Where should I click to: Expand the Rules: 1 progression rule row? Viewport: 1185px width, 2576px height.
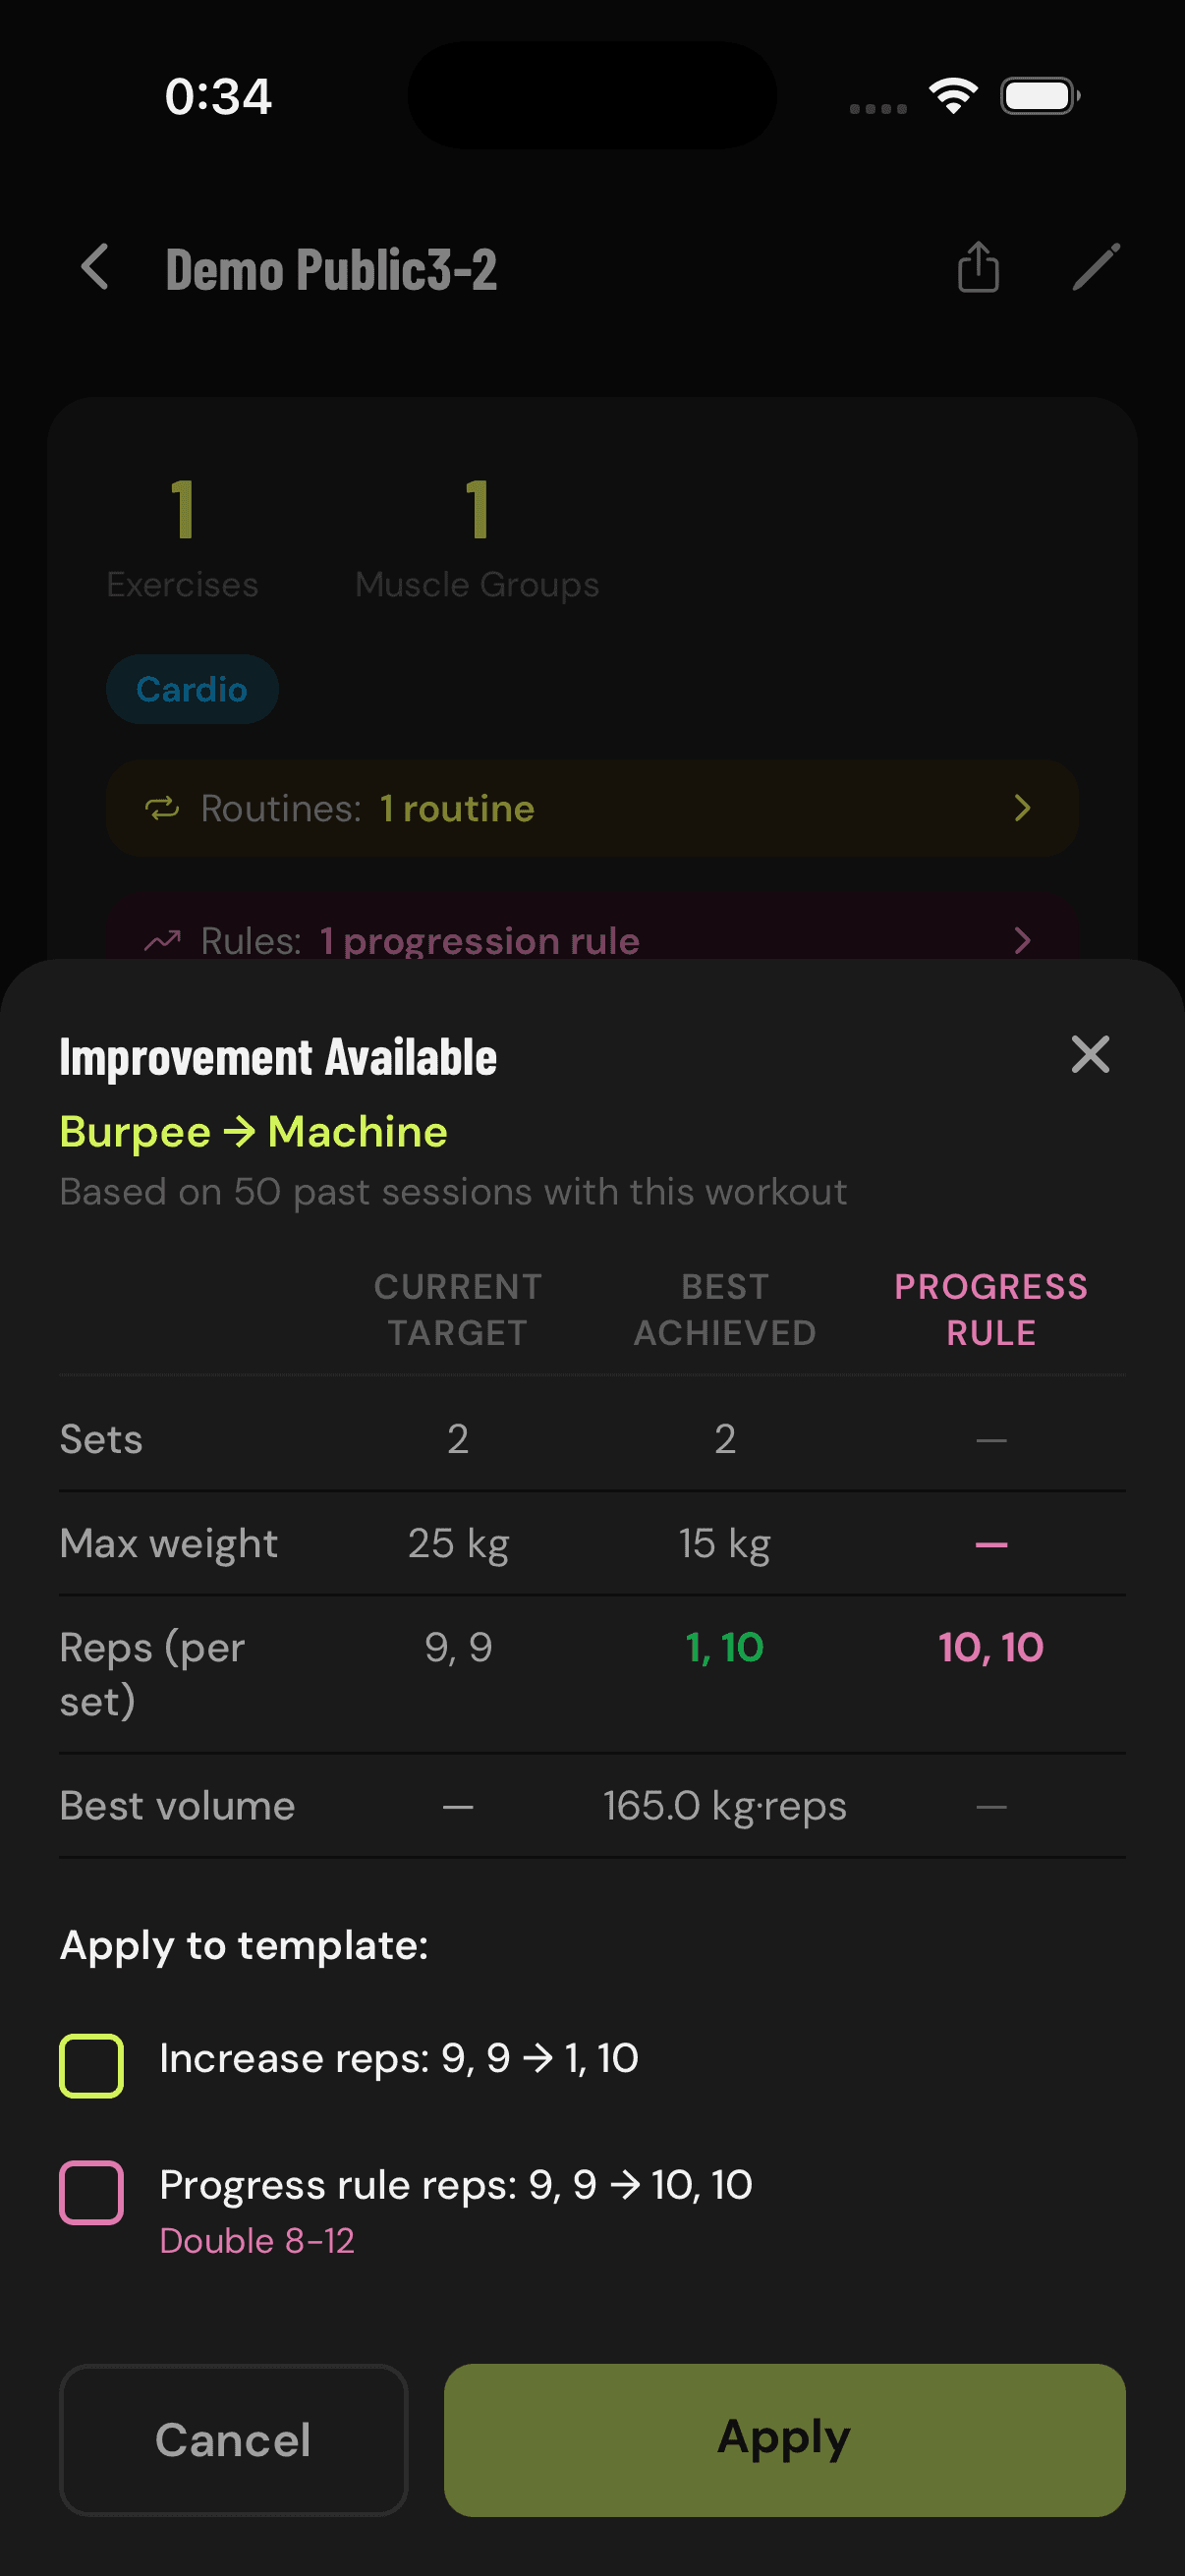point(592,940)
